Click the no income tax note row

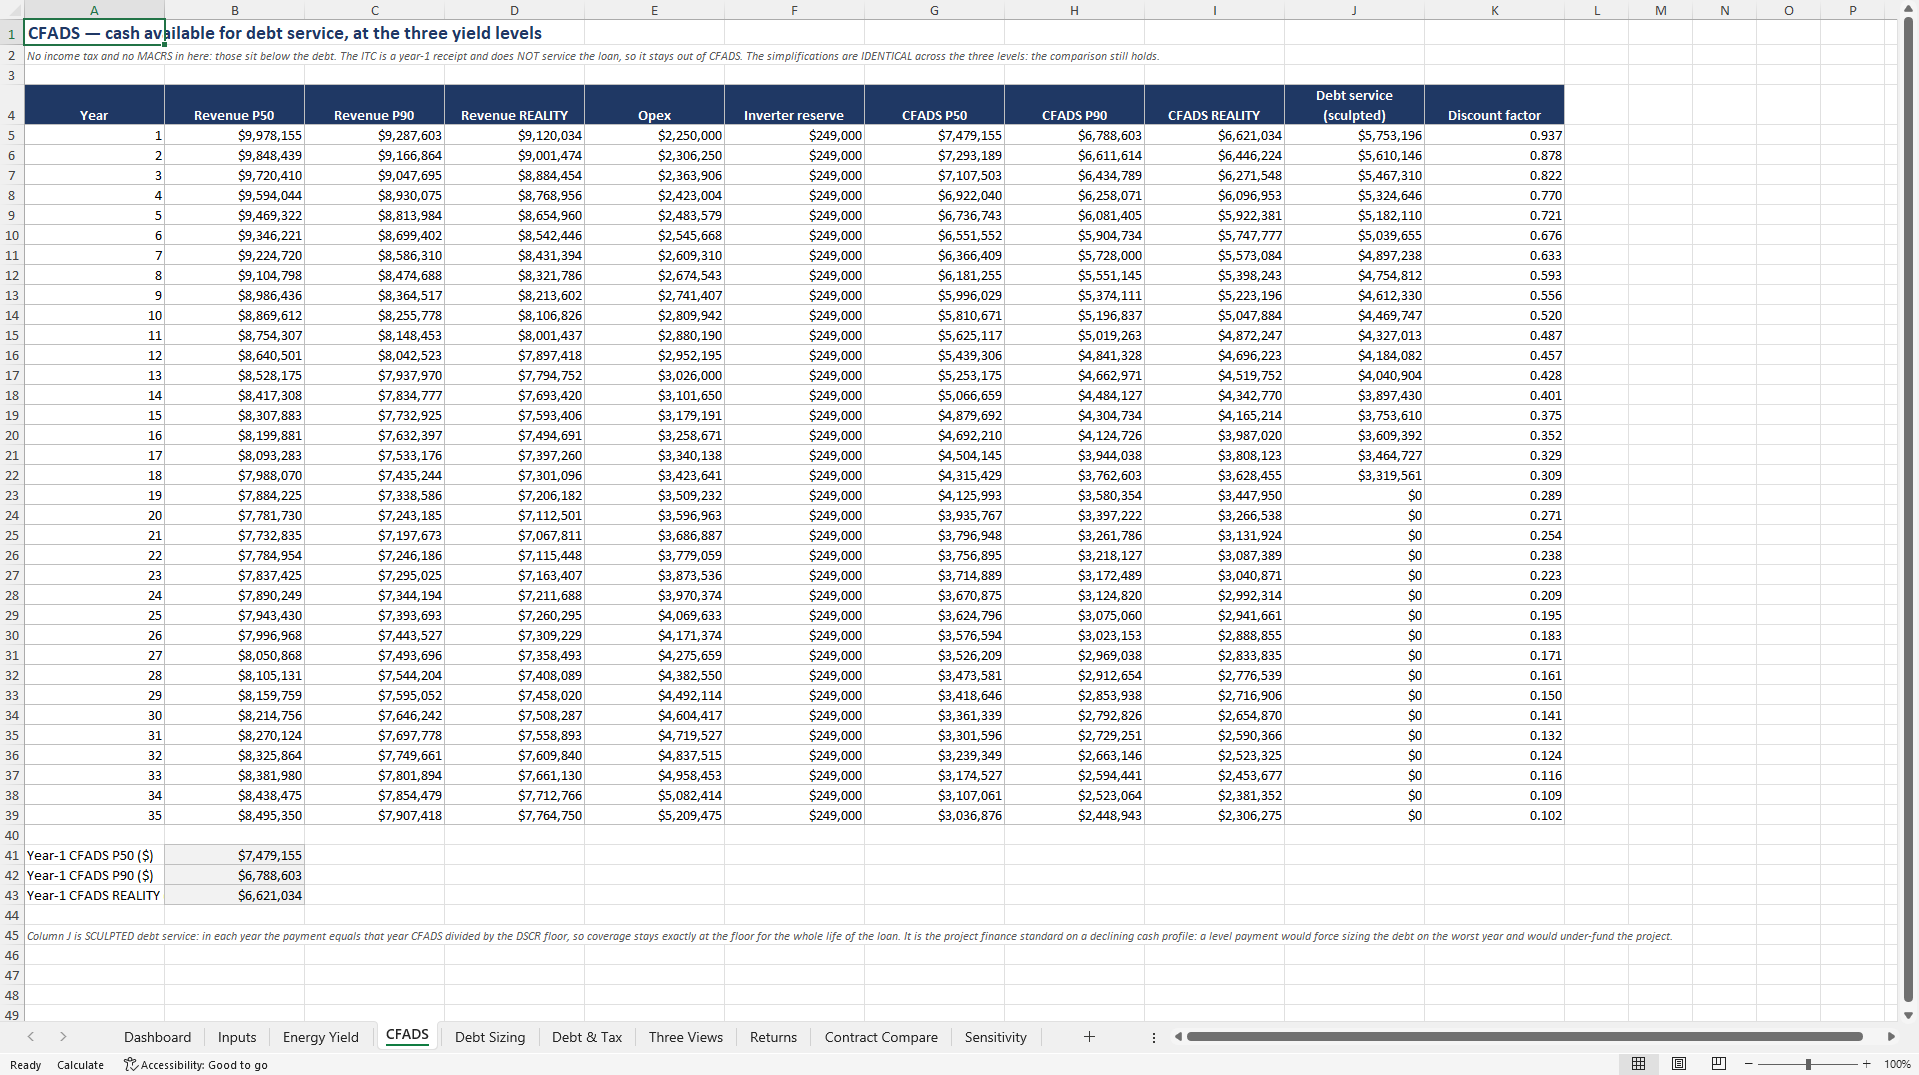(x=593, y=56)
